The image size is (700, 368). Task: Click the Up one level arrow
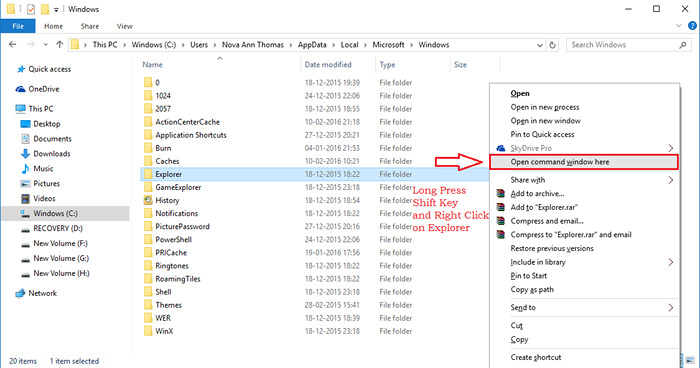point(59,45)
